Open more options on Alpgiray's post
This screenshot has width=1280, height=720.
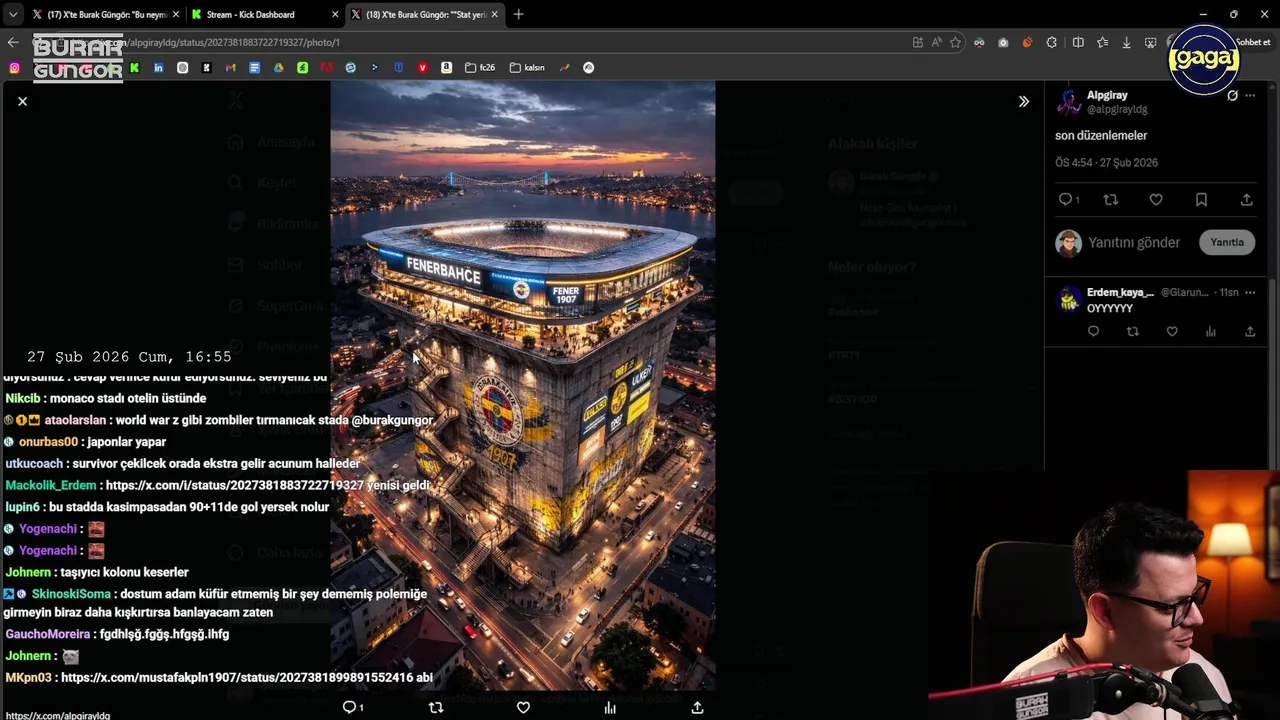(x=1250, y=96)
